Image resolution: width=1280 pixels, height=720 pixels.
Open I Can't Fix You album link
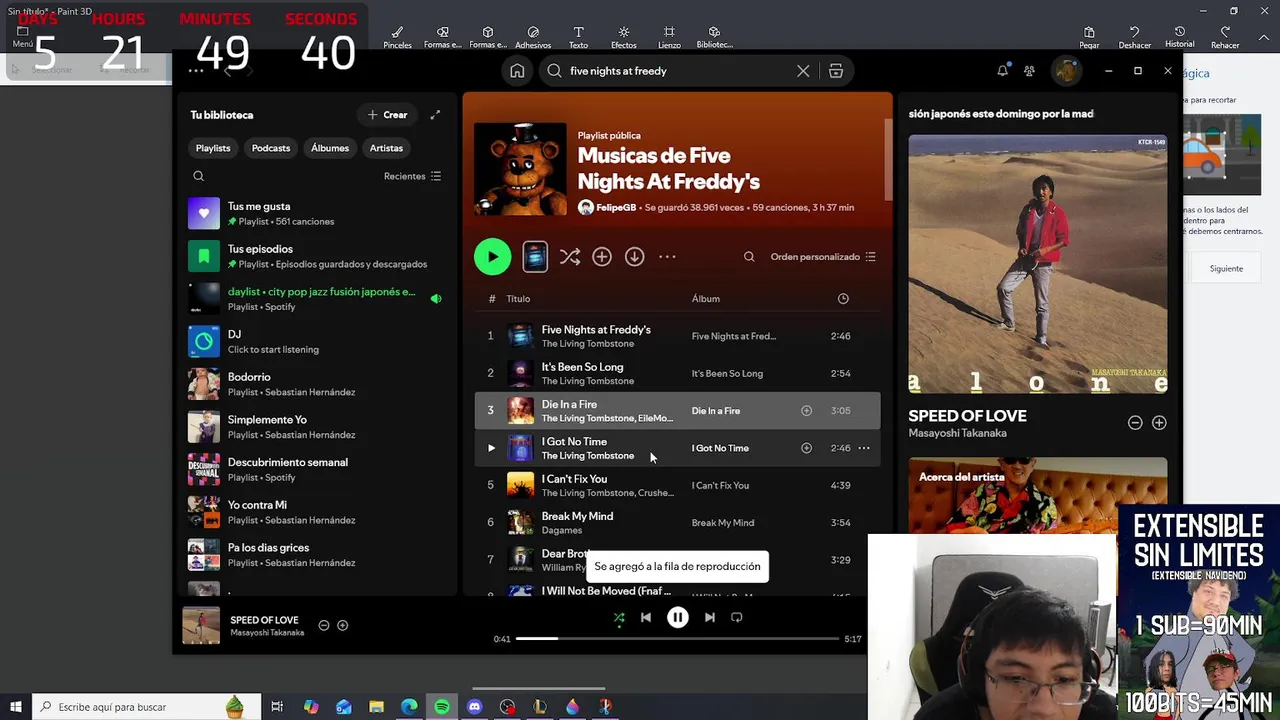720,486
